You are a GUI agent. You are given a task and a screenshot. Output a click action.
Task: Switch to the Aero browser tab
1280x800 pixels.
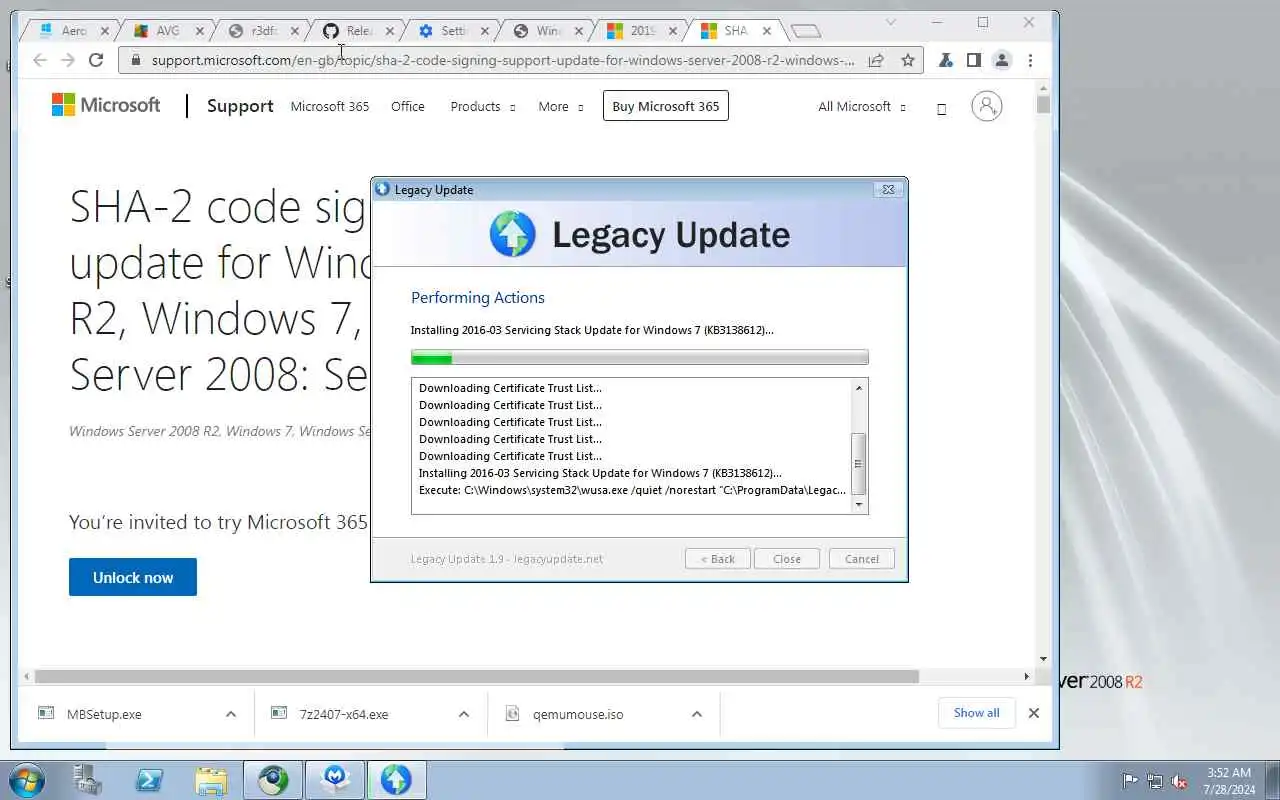[73, 31]
